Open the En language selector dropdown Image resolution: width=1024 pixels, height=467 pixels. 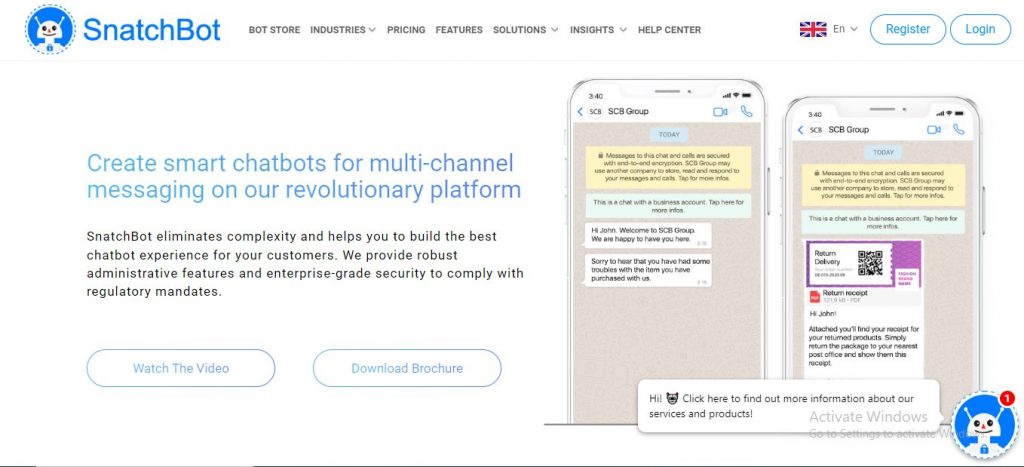[x=846, y=29]
